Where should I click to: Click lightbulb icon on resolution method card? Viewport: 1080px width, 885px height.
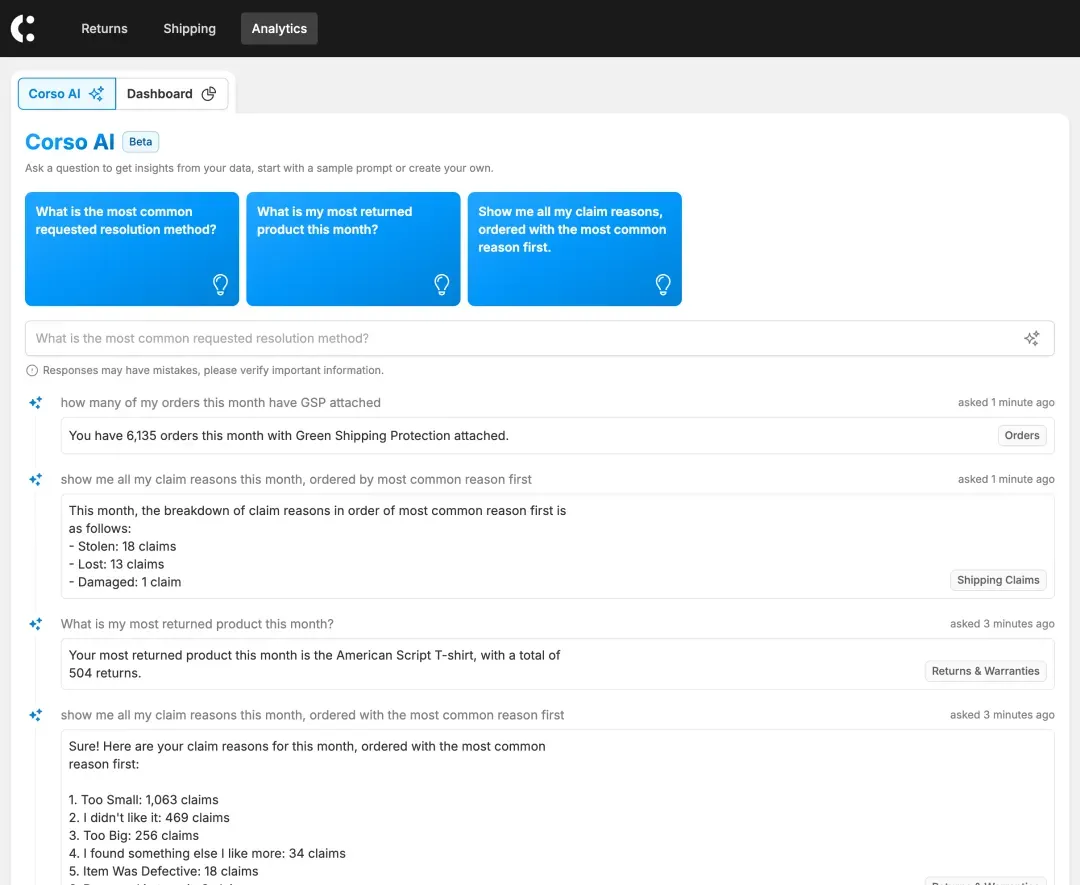click(221, 285)
